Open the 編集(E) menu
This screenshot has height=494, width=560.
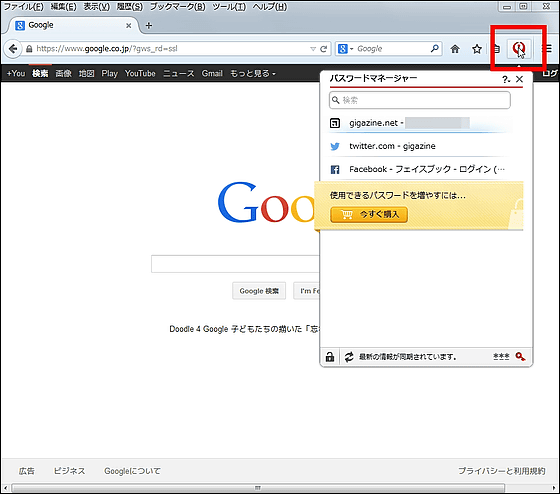(x=63, y=6)
